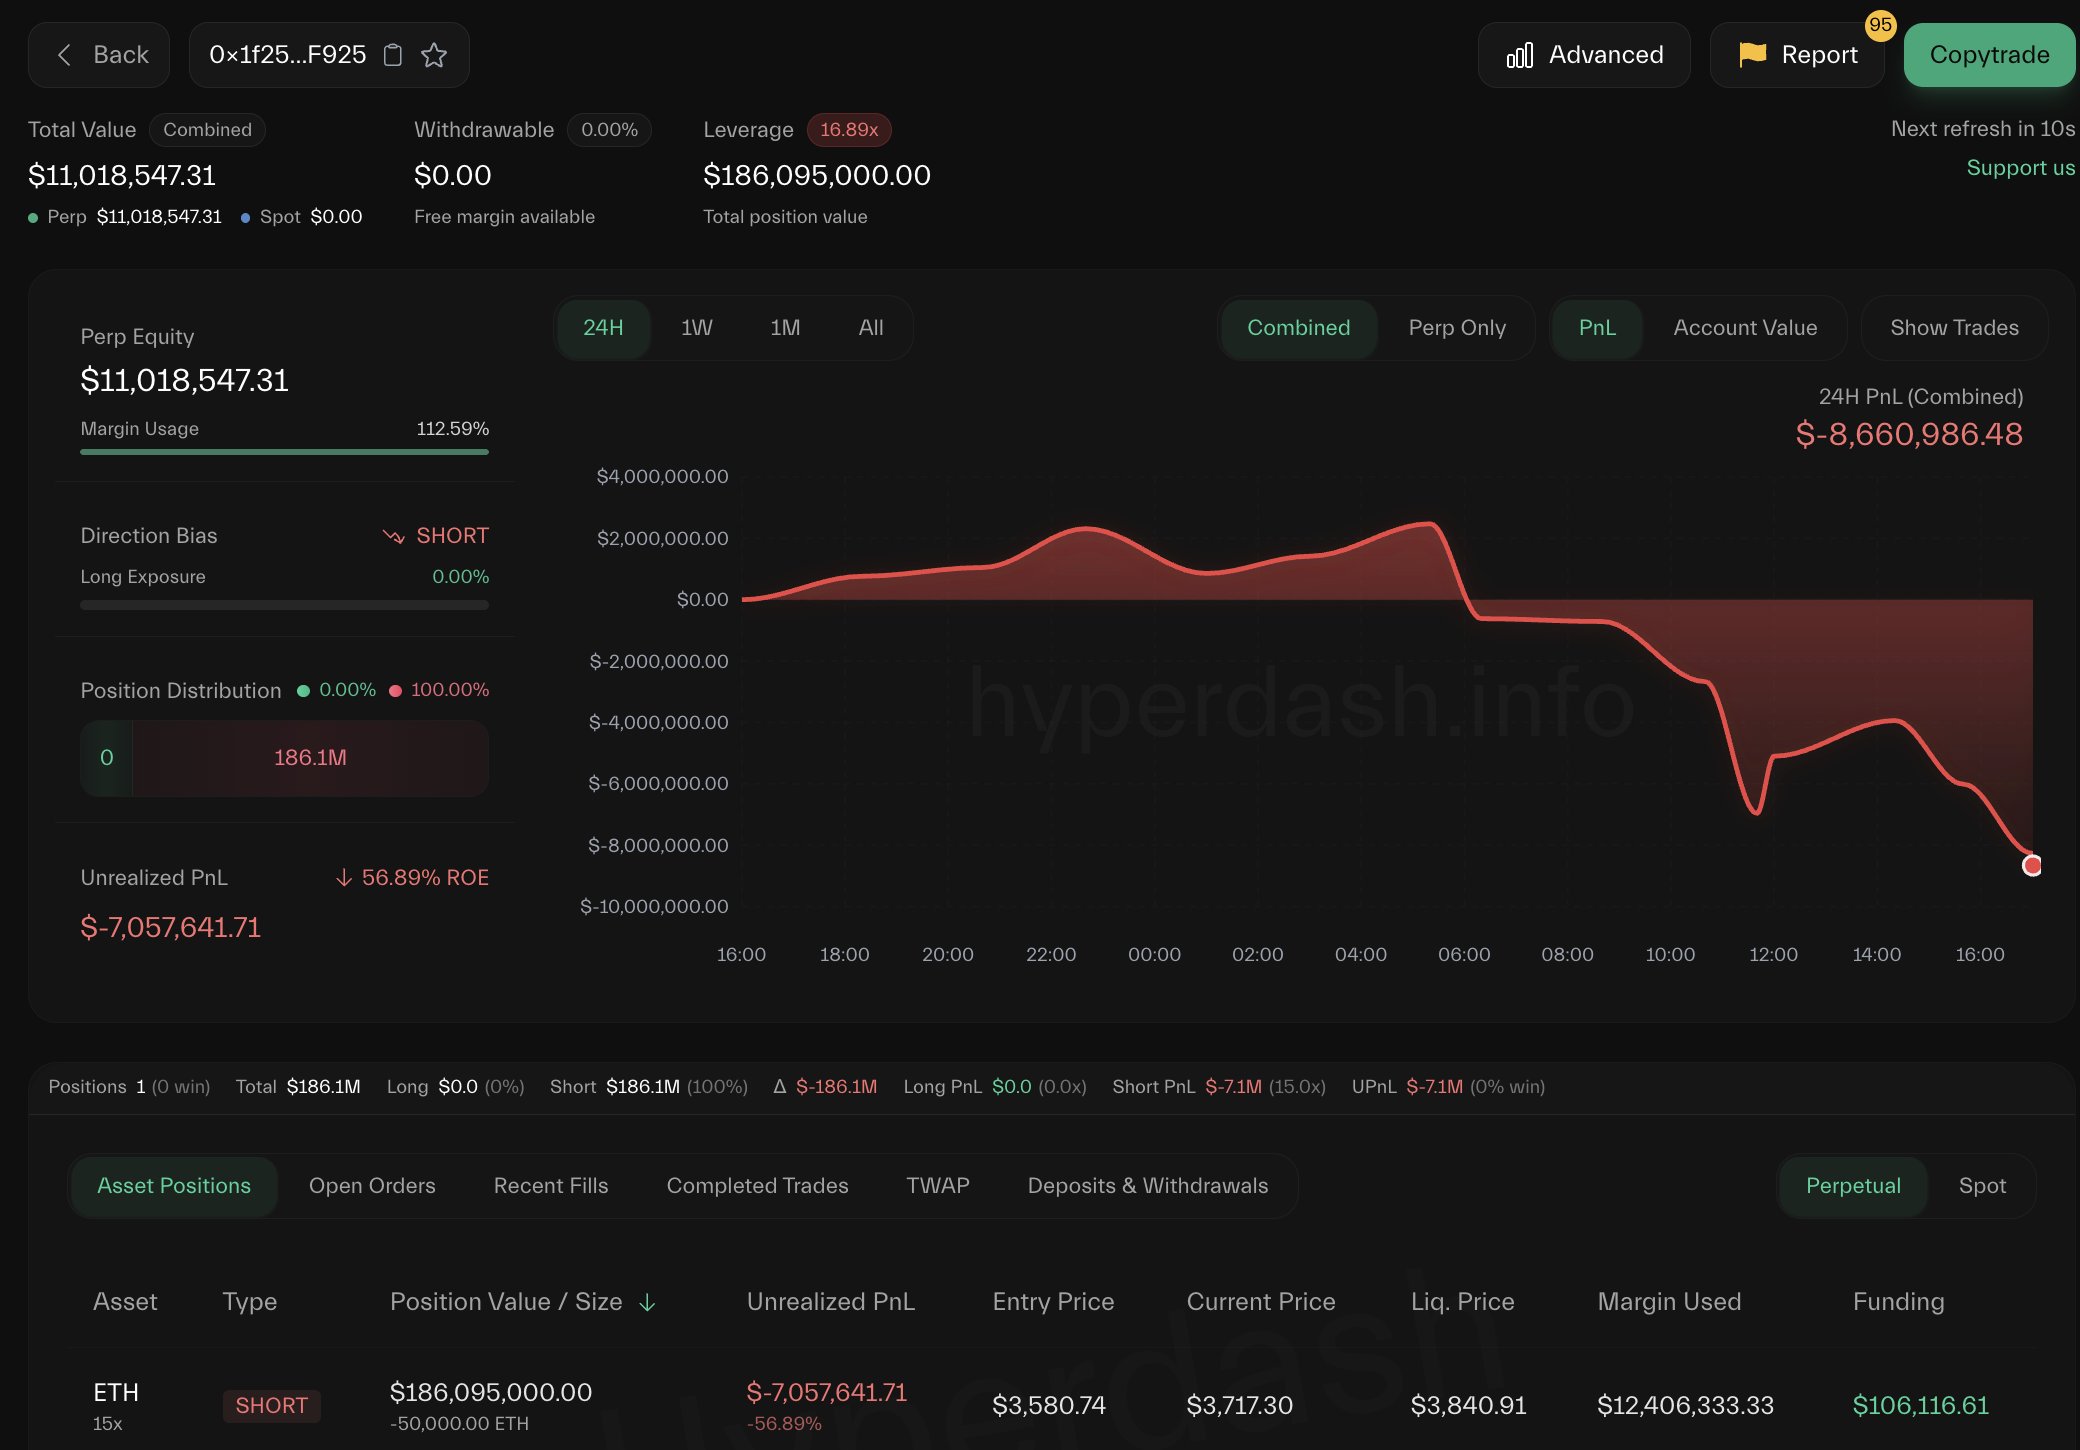Click the green Copytrade button
The image size is (2080, 1450).
point(1989,55)
